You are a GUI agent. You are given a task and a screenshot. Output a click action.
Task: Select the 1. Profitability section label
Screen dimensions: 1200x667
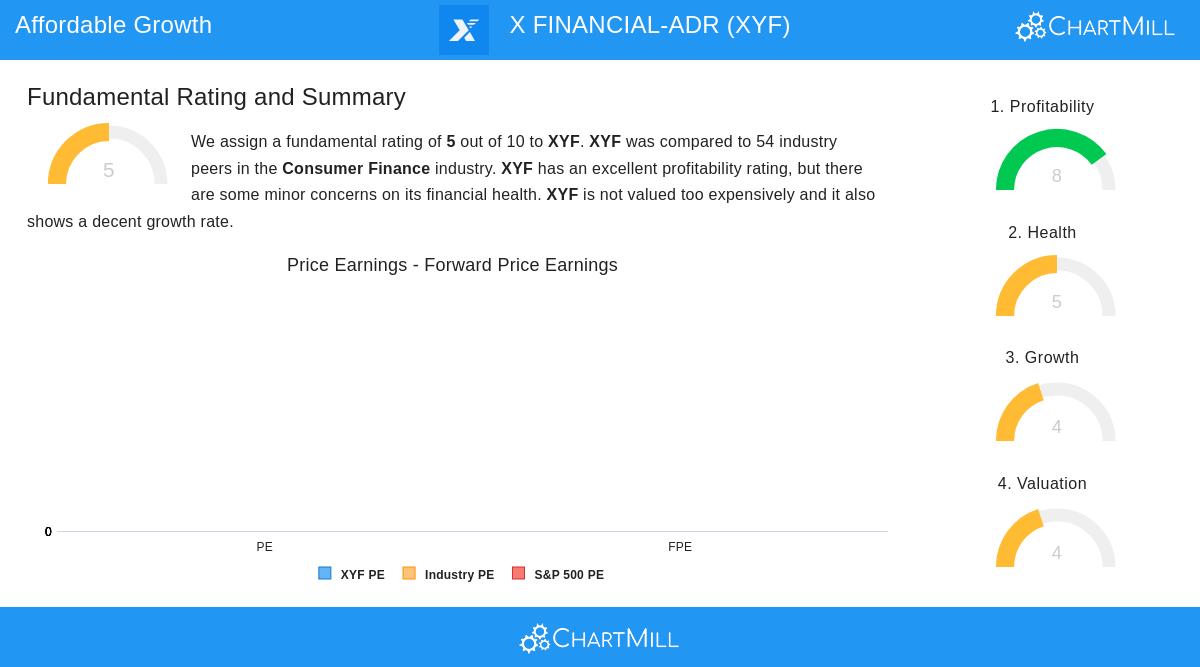coord(1042,107)
